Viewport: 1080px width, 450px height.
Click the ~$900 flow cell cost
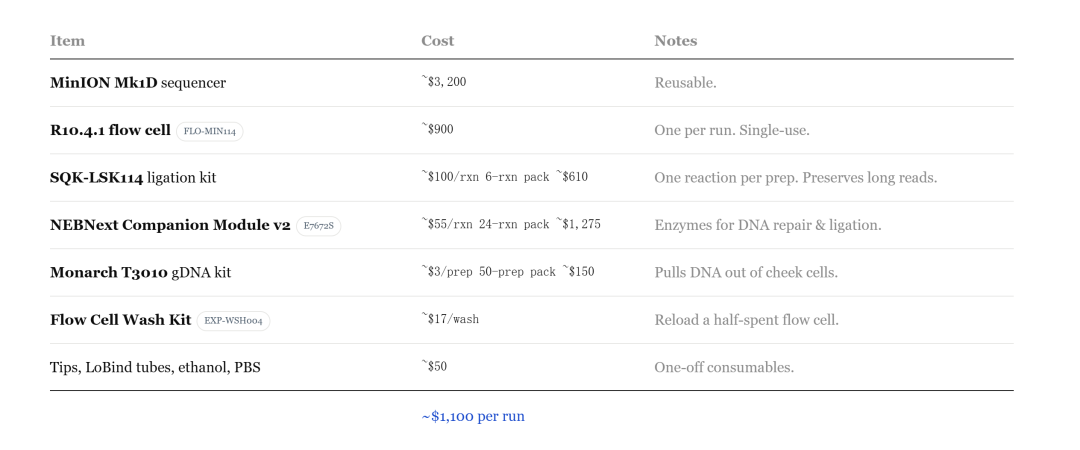pyautogui.click(x=437, y=130)
